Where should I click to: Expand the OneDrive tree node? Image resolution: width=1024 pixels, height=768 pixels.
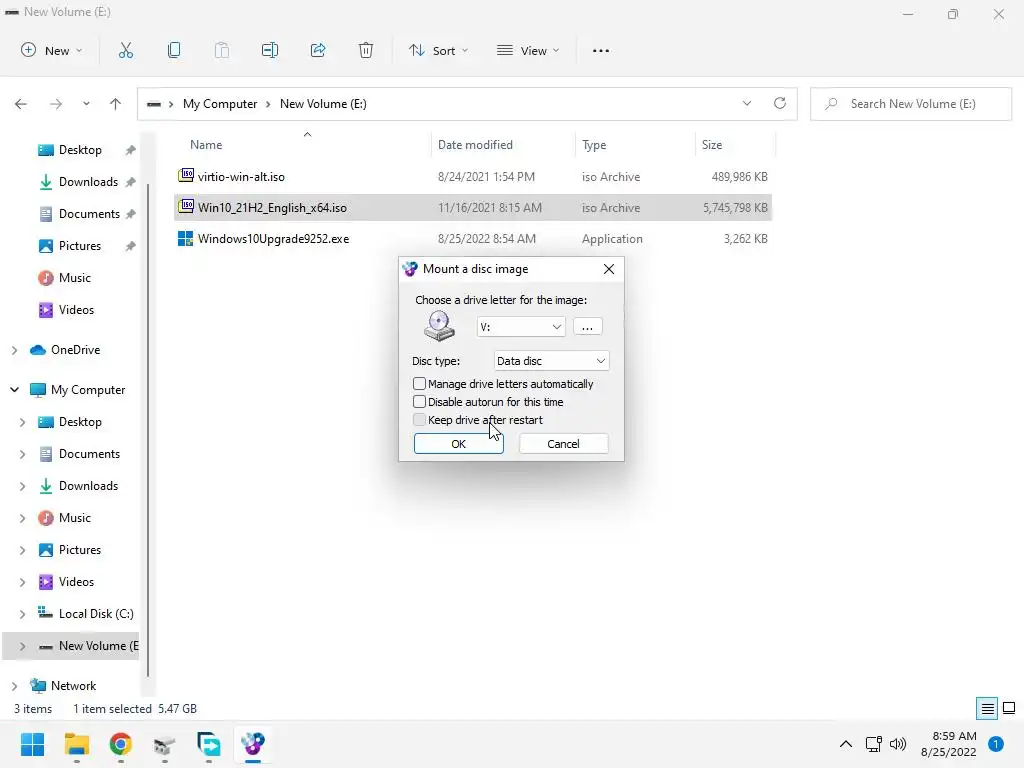[x=14, y=350]
